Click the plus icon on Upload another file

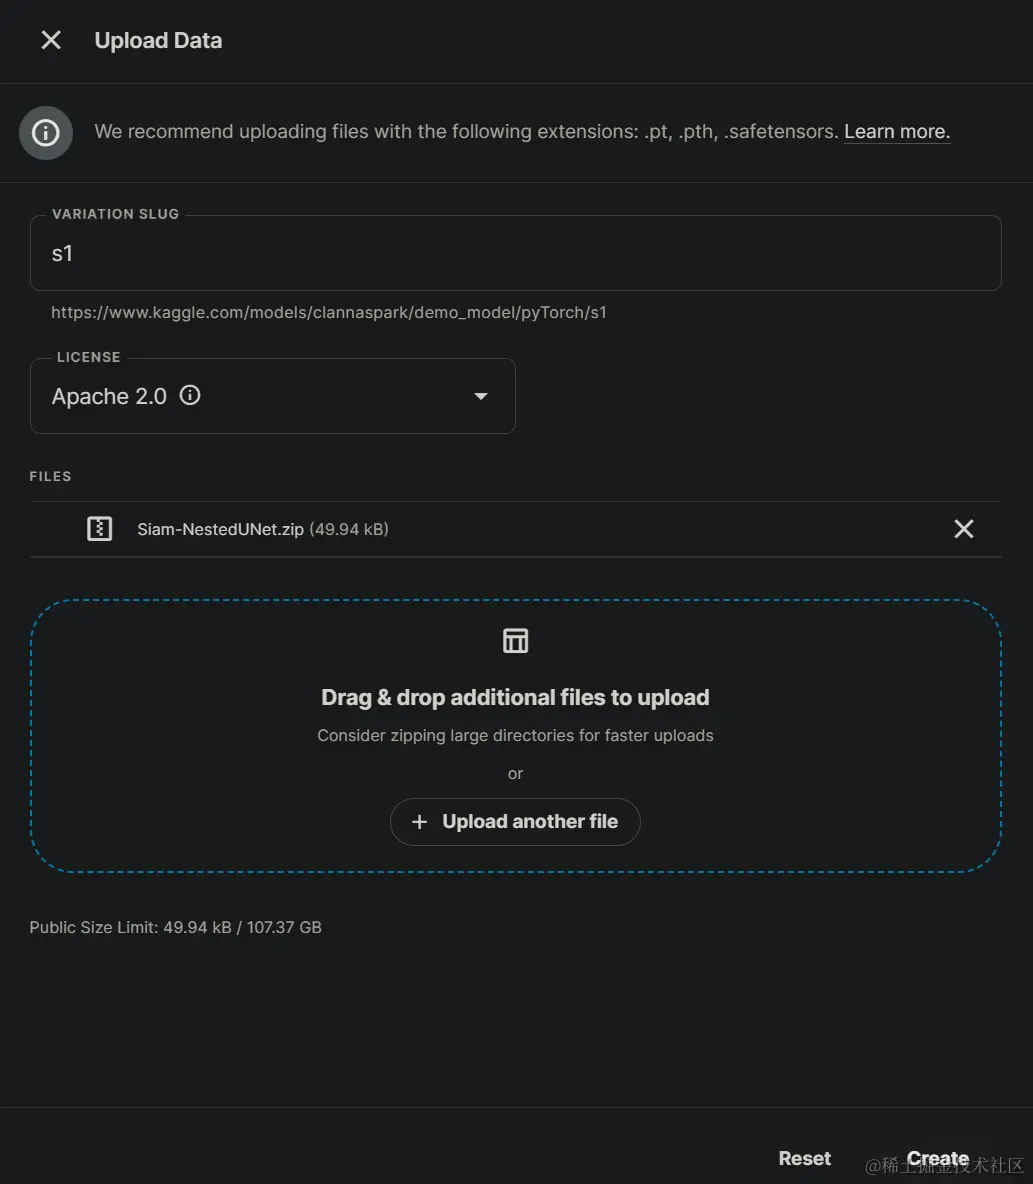coord(419,821)
